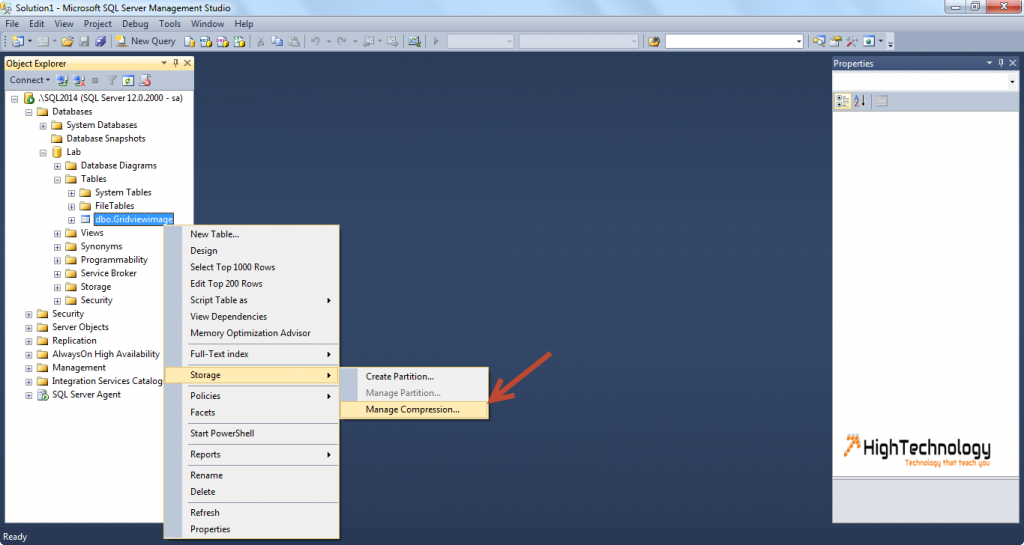Click the Save icon in the toolbar
The height and width of the screenshot is (545, 1024).
(84, 41)
